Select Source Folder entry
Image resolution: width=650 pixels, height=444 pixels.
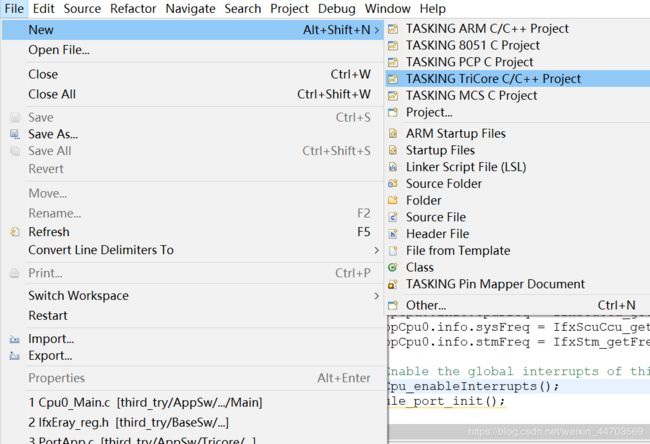pyautogui.click(x=518, y=184)
